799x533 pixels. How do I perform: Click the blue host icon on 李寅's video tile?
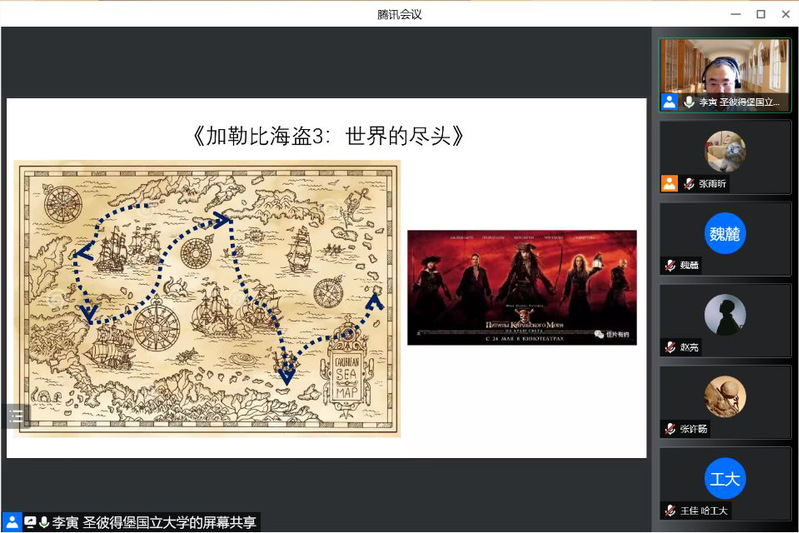[669, 102]
